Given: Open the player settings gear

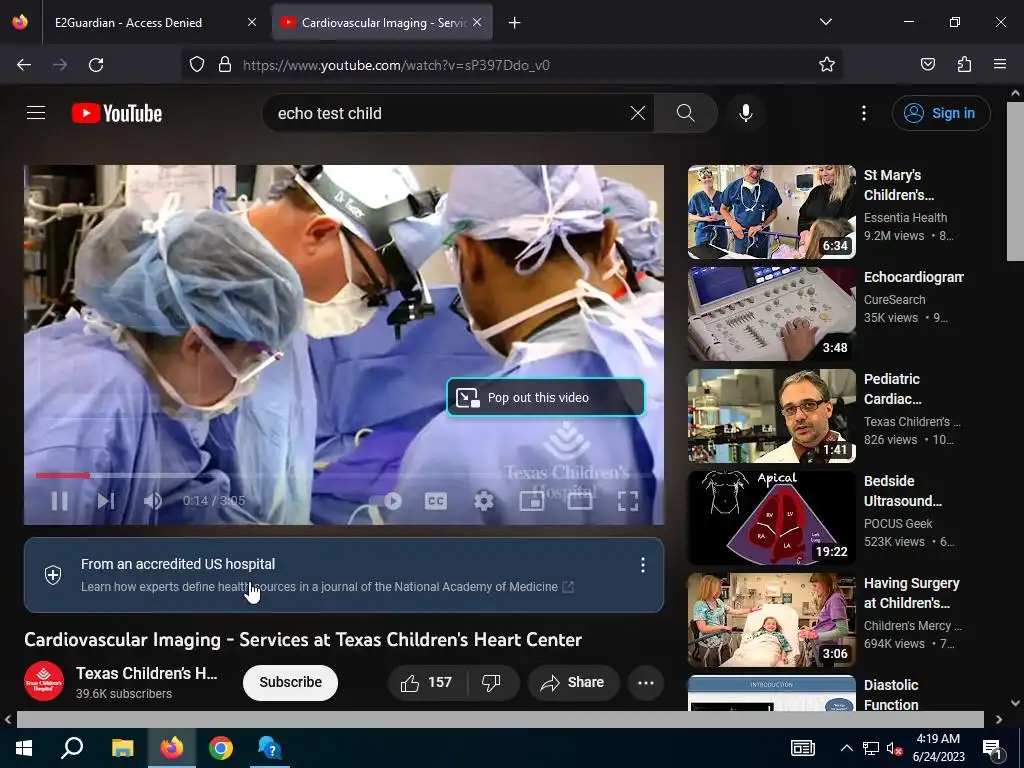Looking at the screenshot, I should (x=484, y=501).
